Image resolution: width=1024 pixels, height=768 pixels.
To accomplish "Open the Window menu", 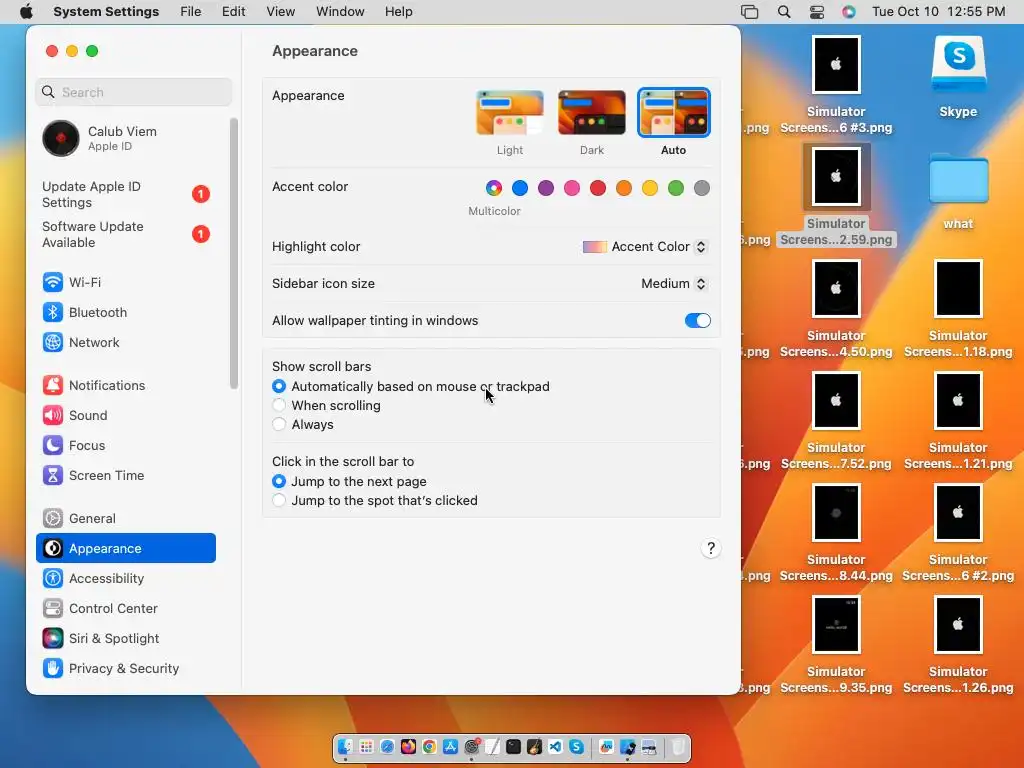I will coord(340,12).
